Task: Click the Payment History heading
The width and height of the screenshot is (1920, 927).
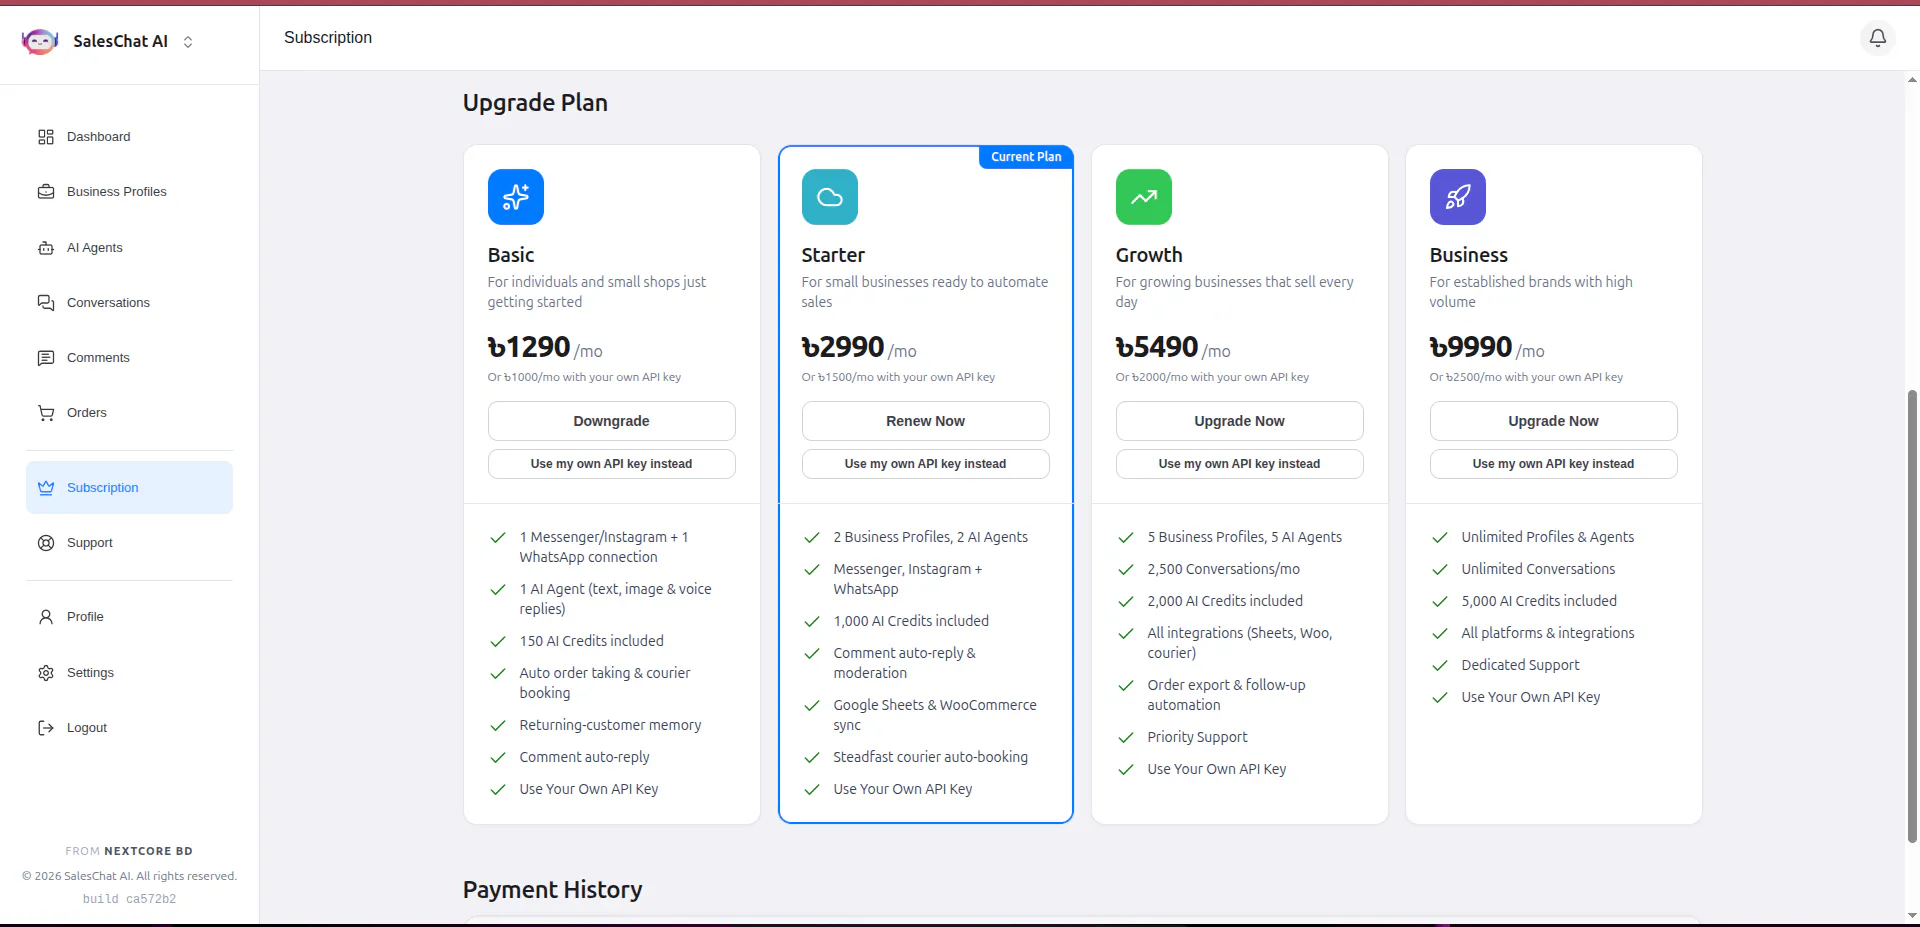Action: [x=552, y=889]
